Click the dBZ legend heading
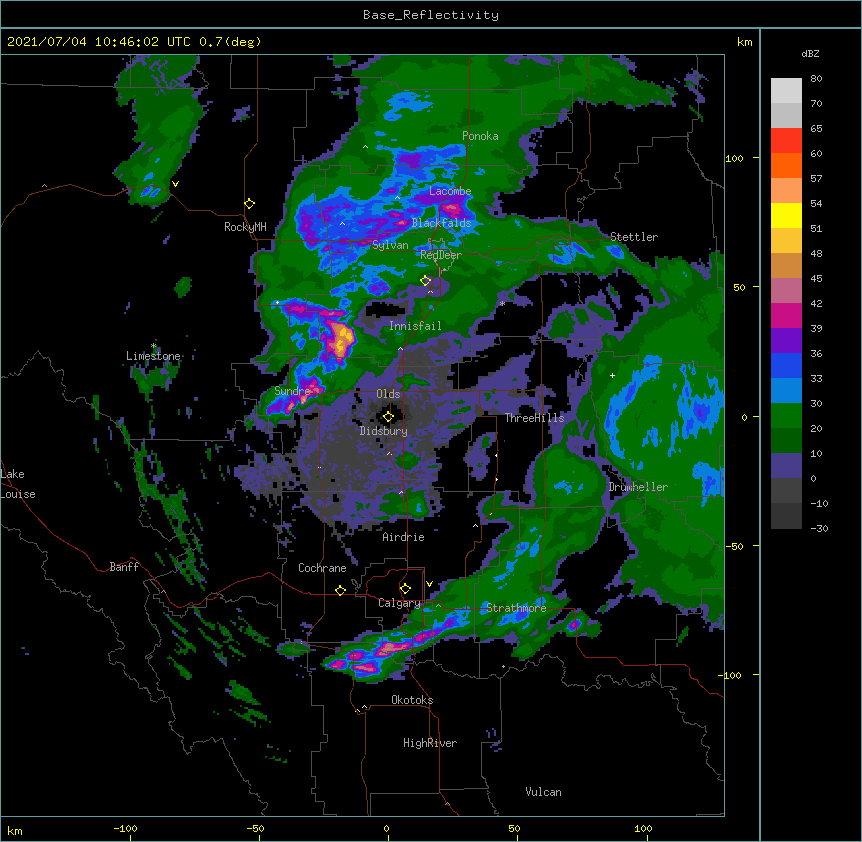The width and height of the screenshot is (862, 842). tap(810, 53)
